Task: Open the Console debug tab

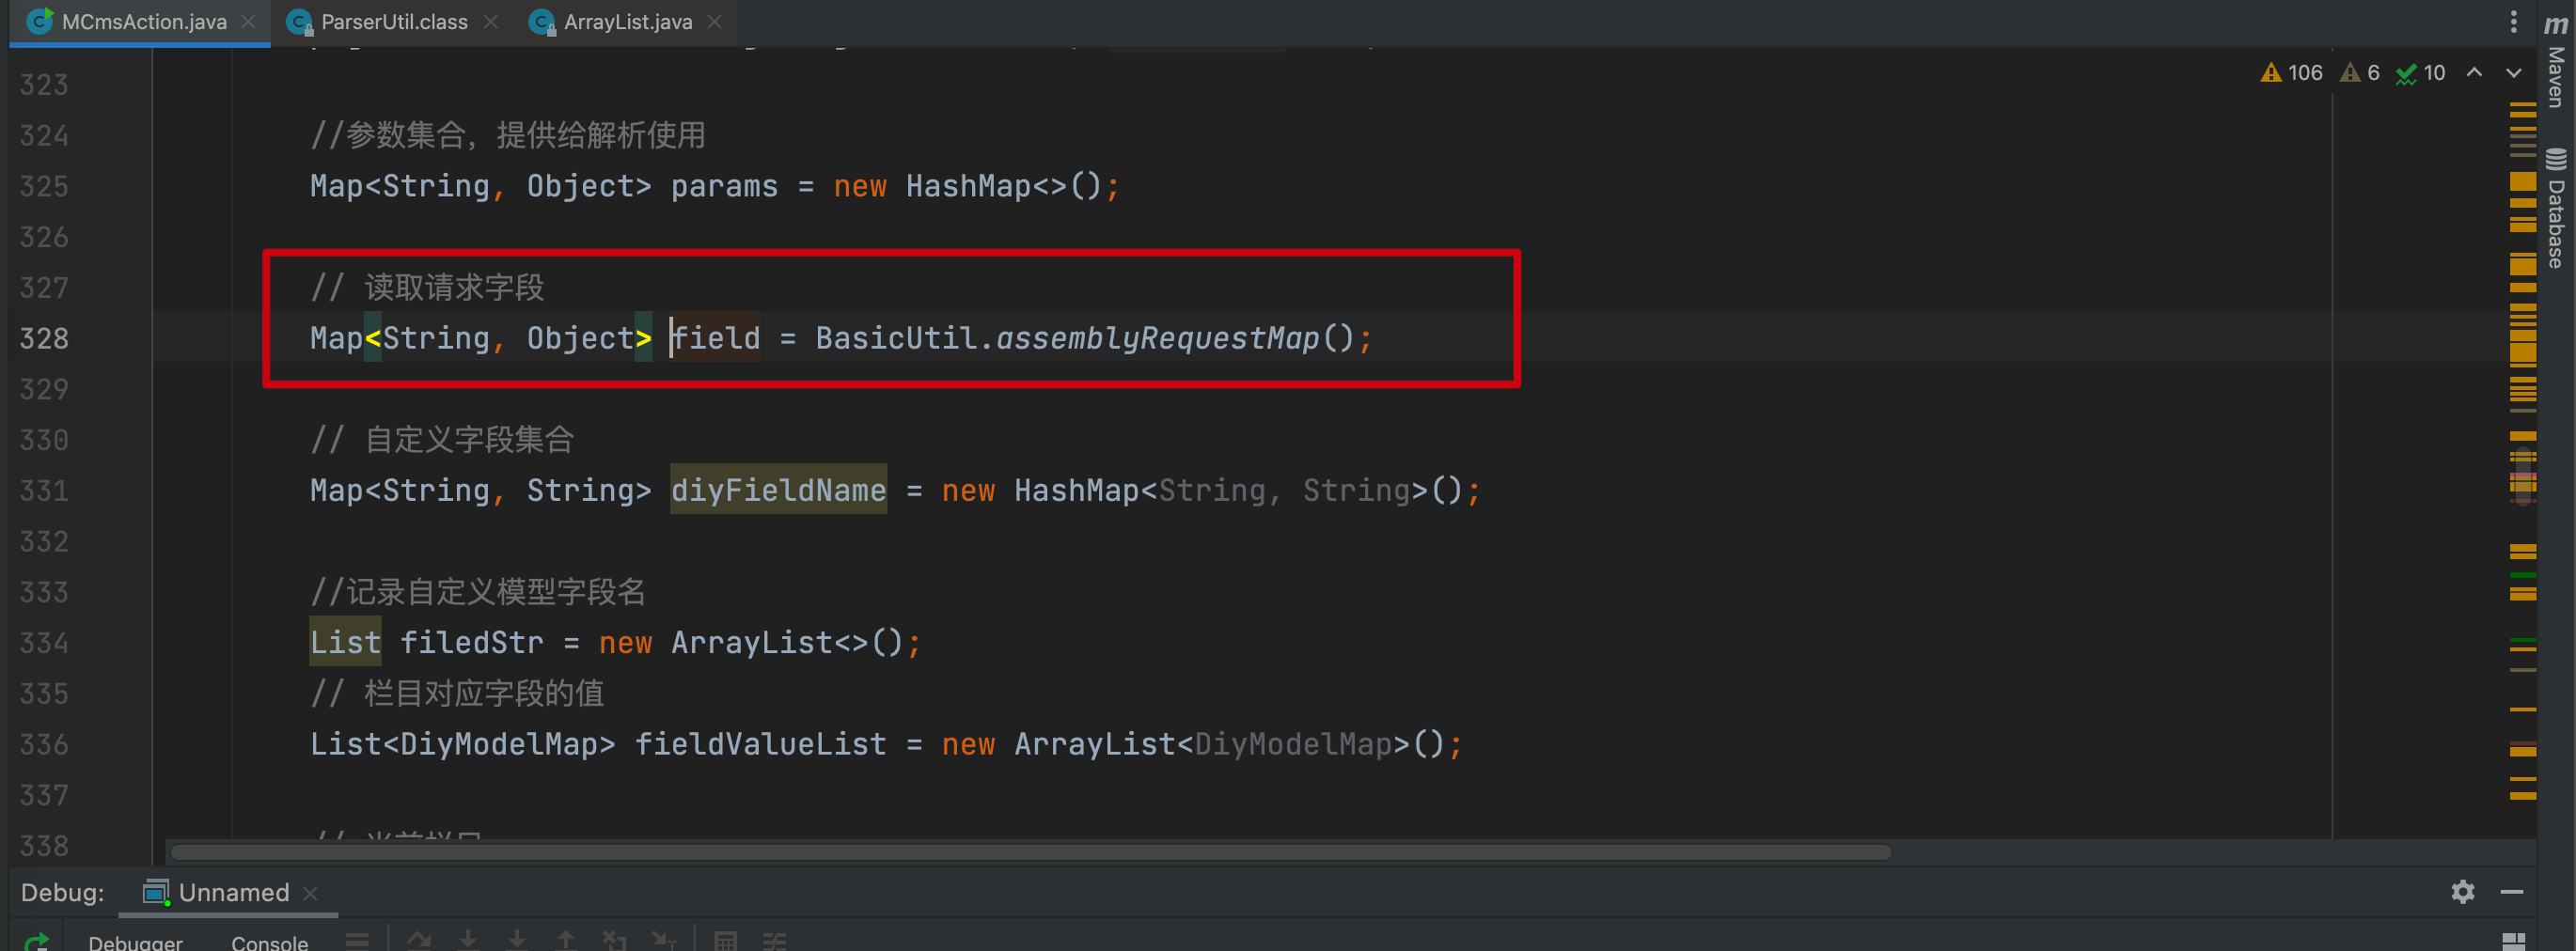Action: point(269,942)
